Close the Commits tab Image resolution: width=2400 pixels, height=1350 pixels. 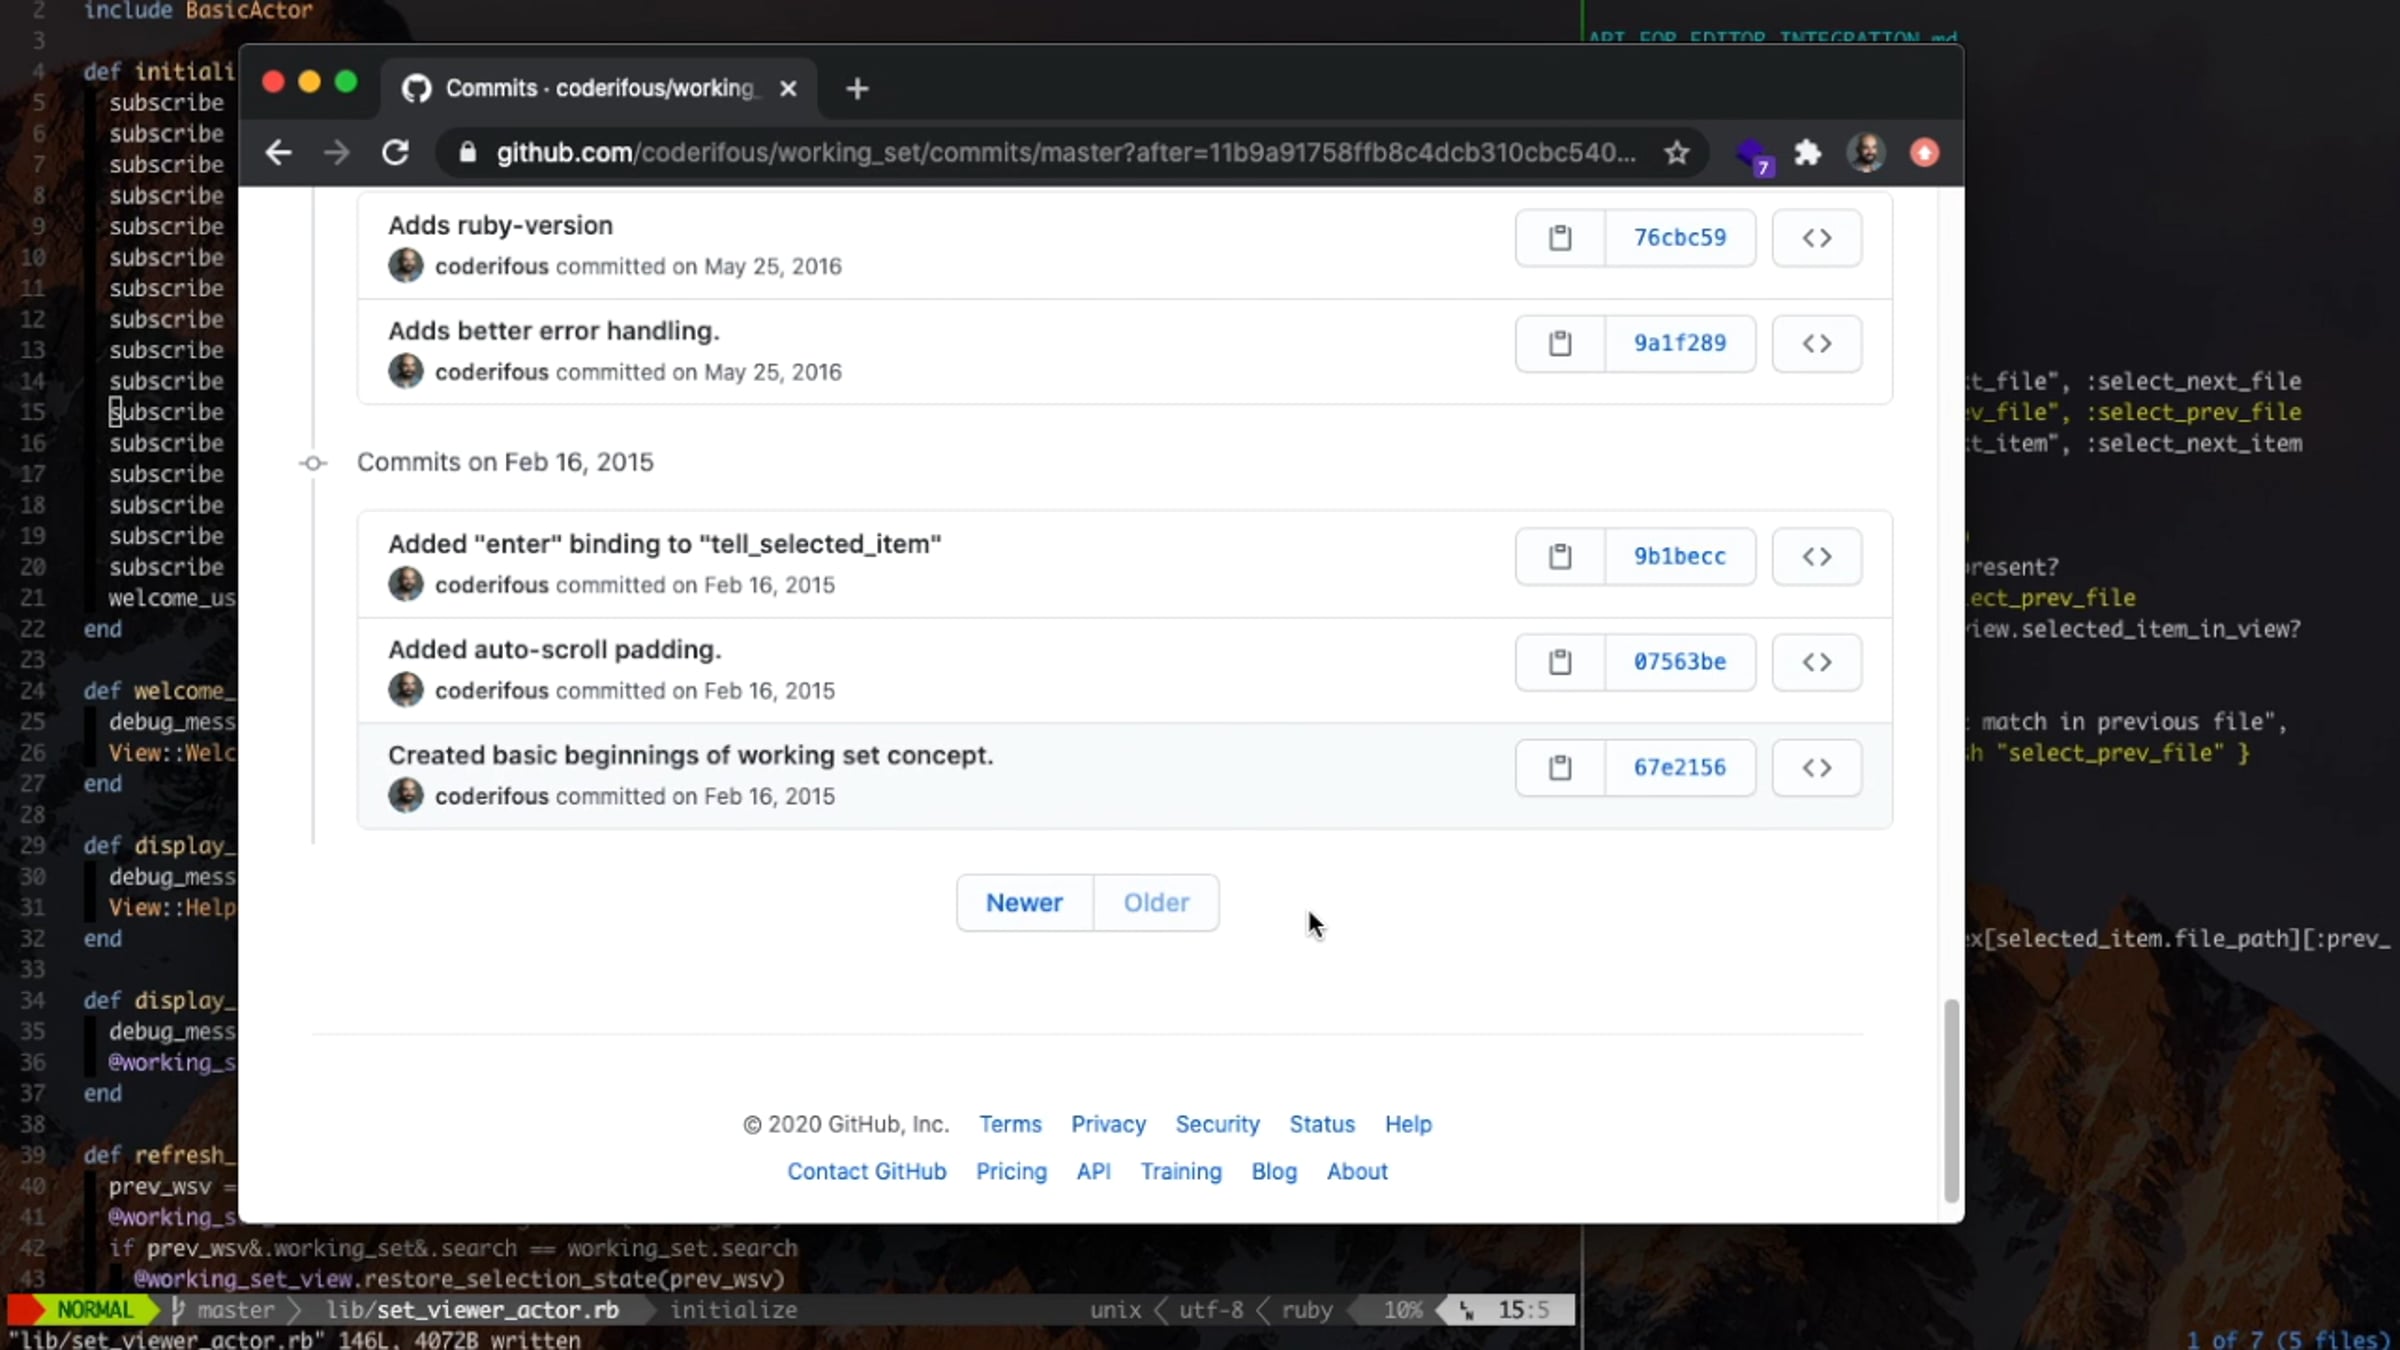[788, 89]
